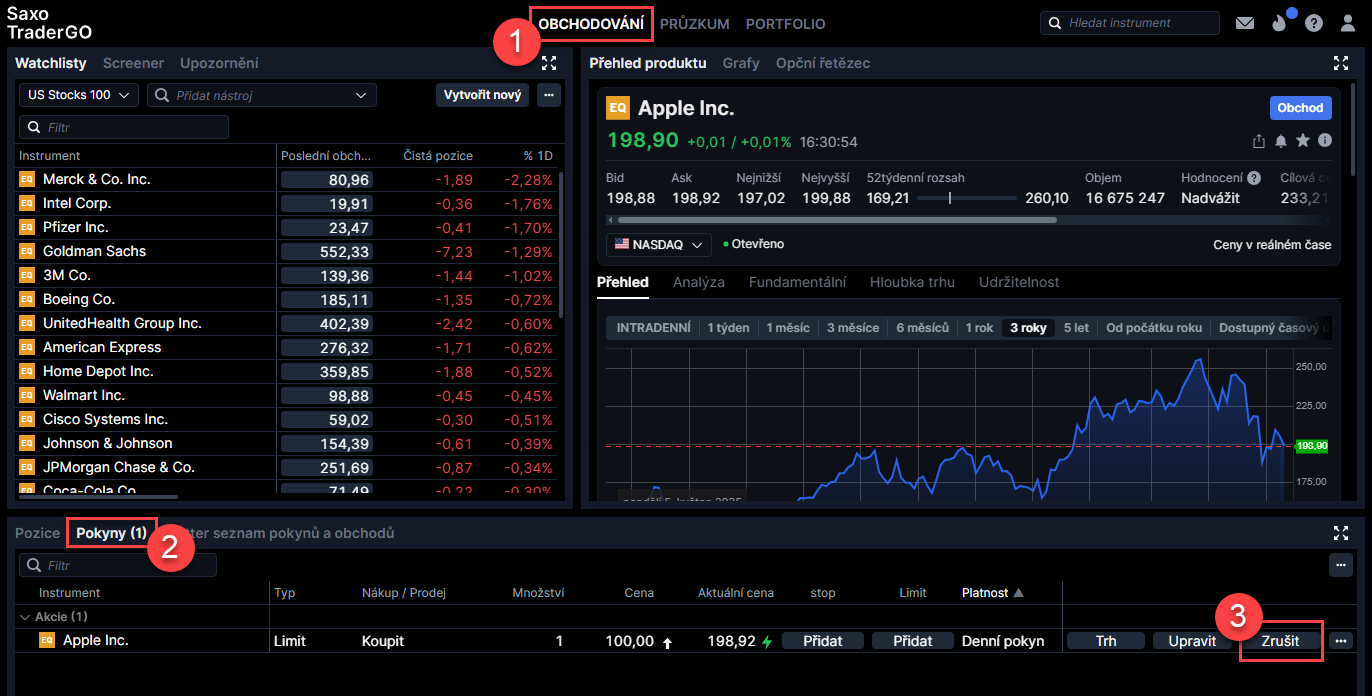
Task: Open the user account profile icon
Action: 1348,23
